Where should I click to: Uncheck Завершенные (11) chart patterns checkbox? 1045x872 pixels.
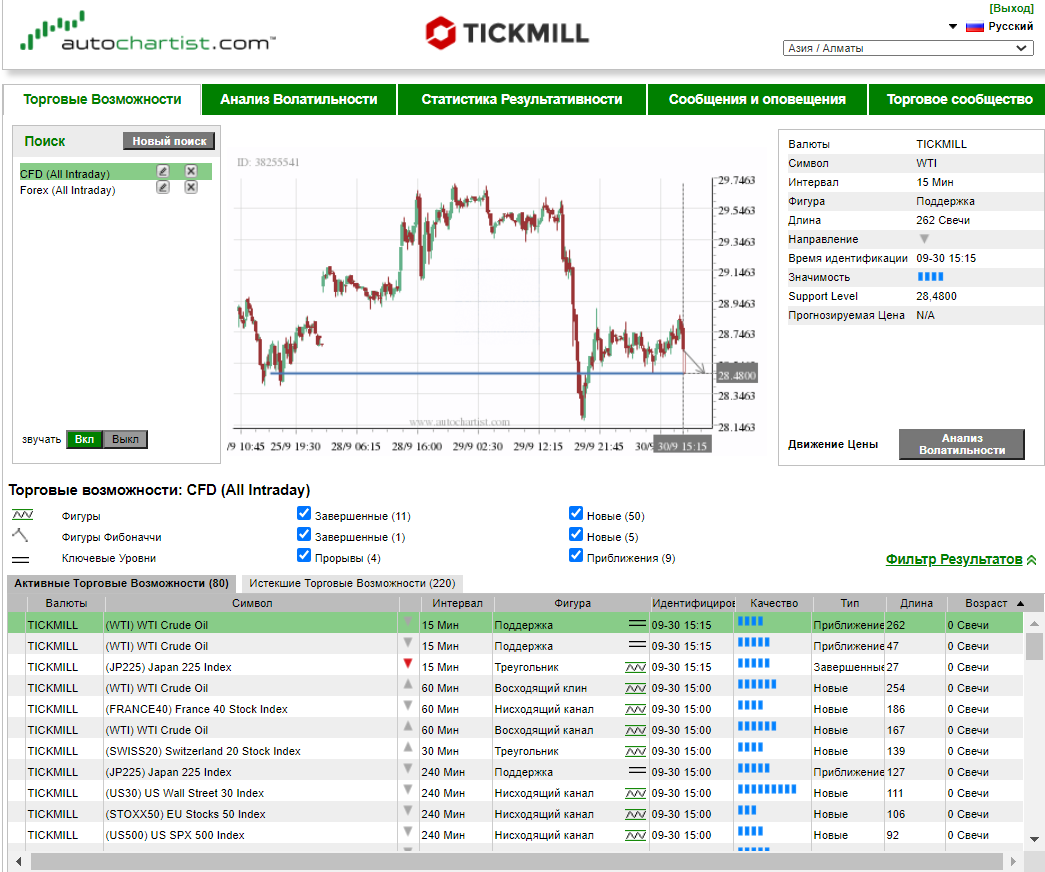tap(304, 513)
